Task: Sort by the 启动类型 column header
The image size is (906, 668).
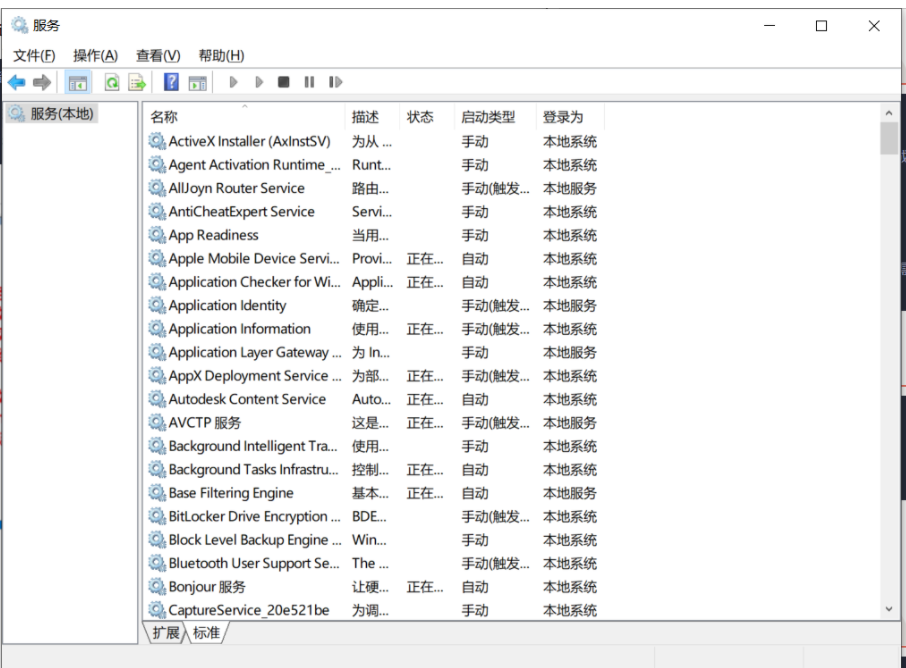Action: pyautogui.click(x=495, y=117)
